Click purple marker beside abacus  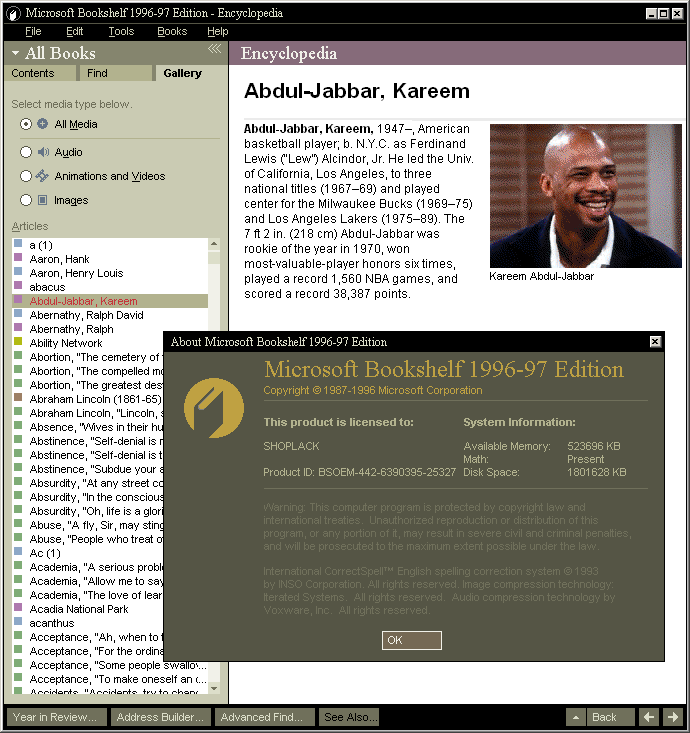point(18,285)
